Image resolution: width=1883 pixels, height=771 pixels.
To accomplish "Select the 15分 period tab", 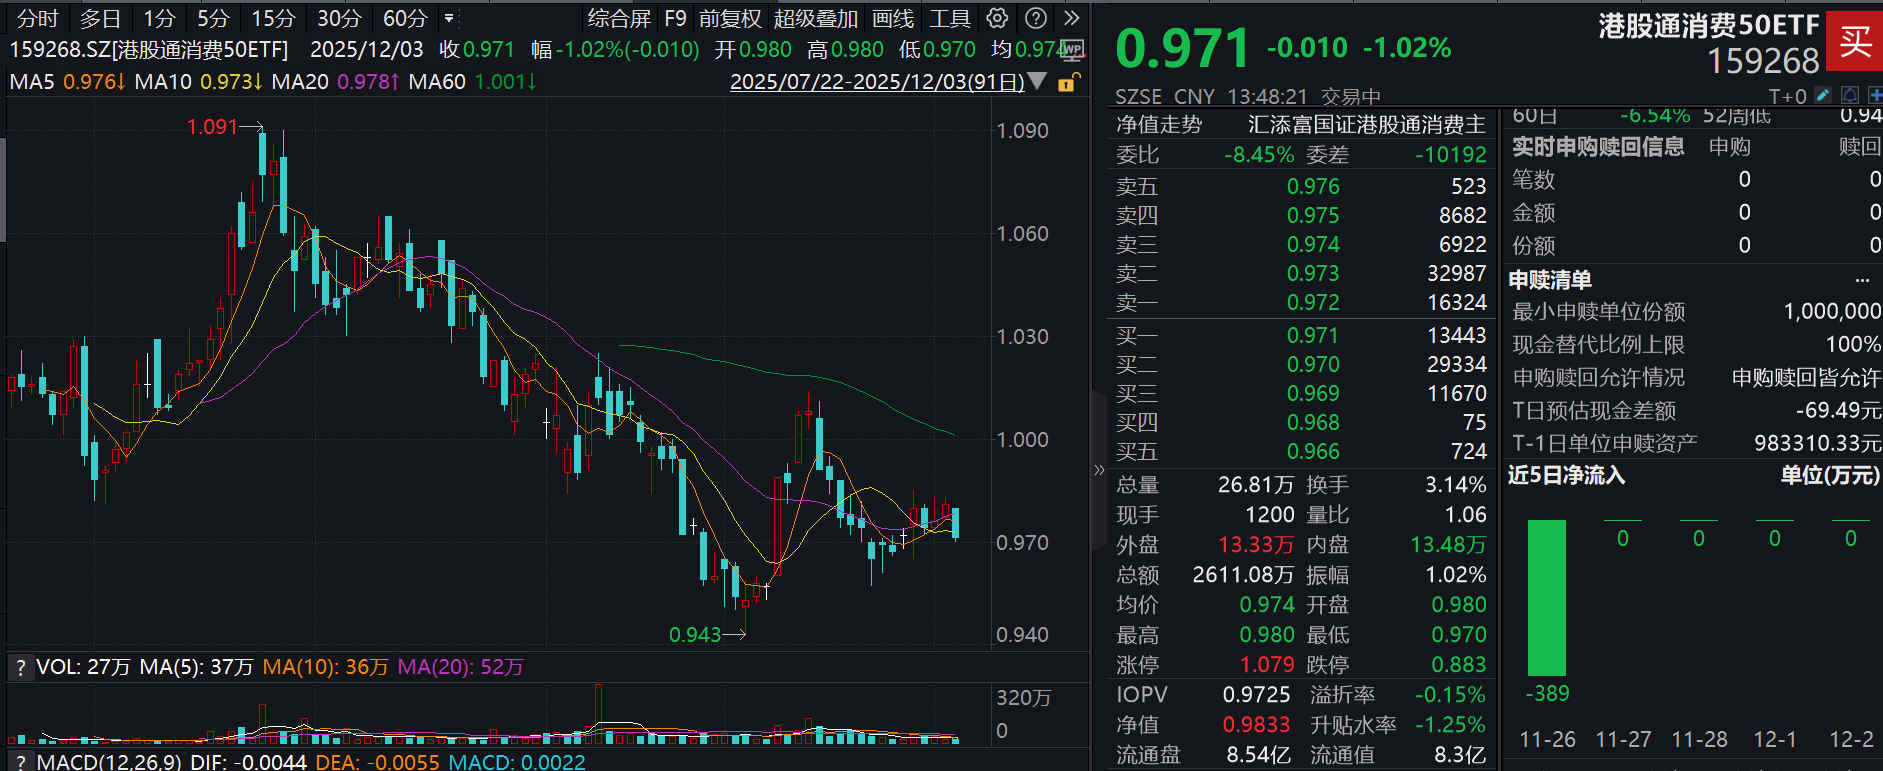I will 273,18.
